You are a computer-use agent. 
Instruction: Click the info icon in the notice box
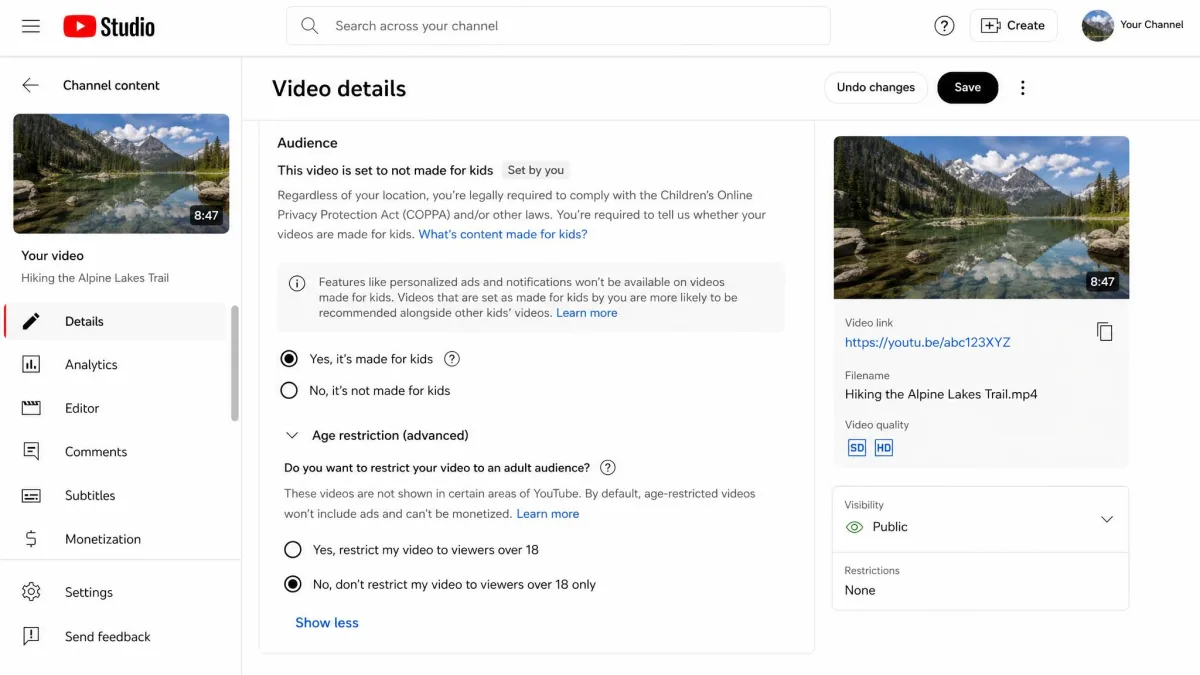(297, 283)
